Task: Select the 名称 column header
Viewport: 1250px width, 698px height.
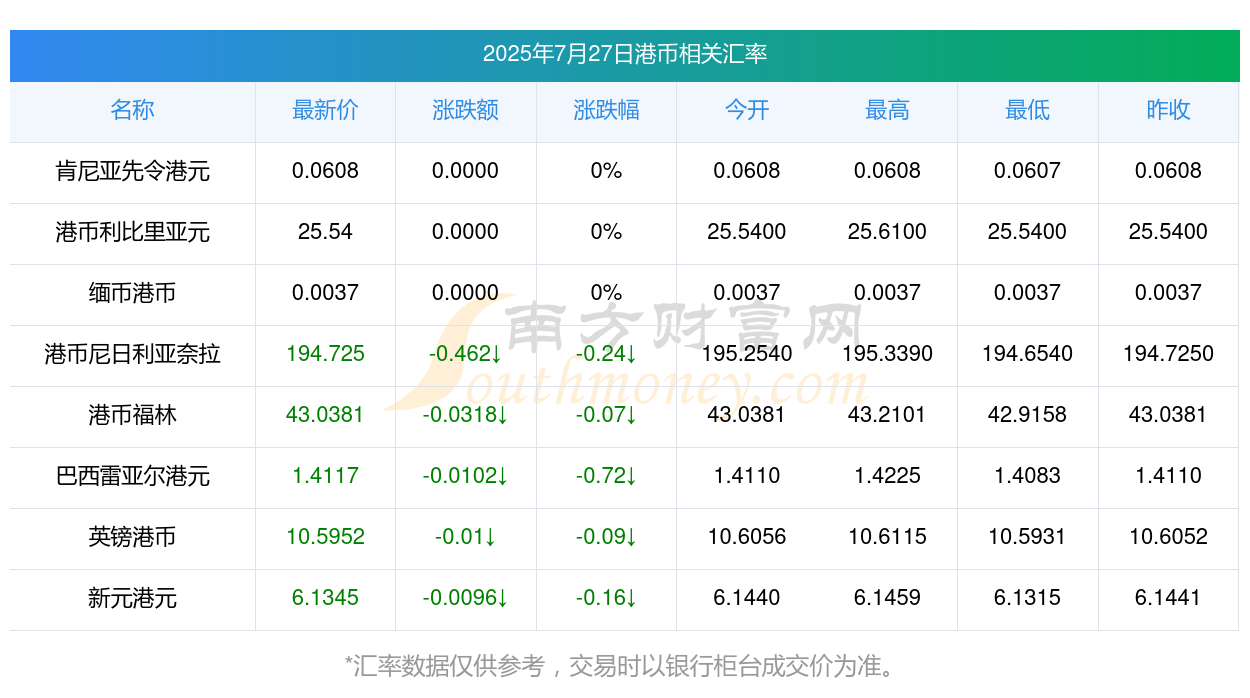Action: [x=132, y=110]
